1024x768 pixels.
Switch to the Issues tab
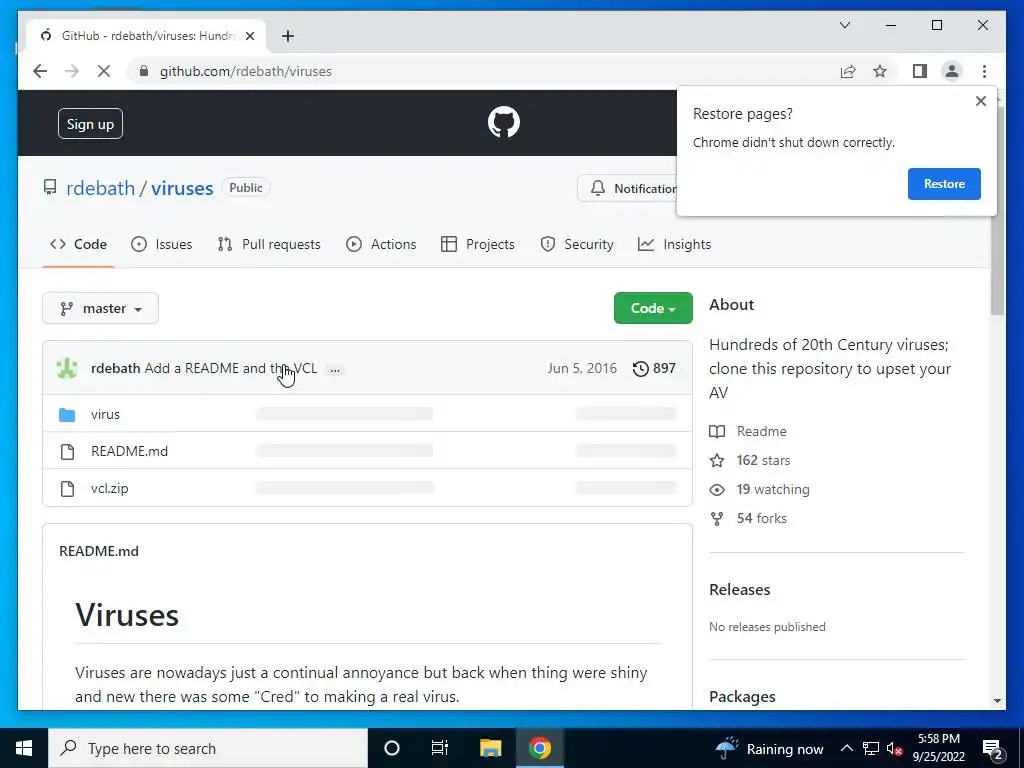(162, 244)
